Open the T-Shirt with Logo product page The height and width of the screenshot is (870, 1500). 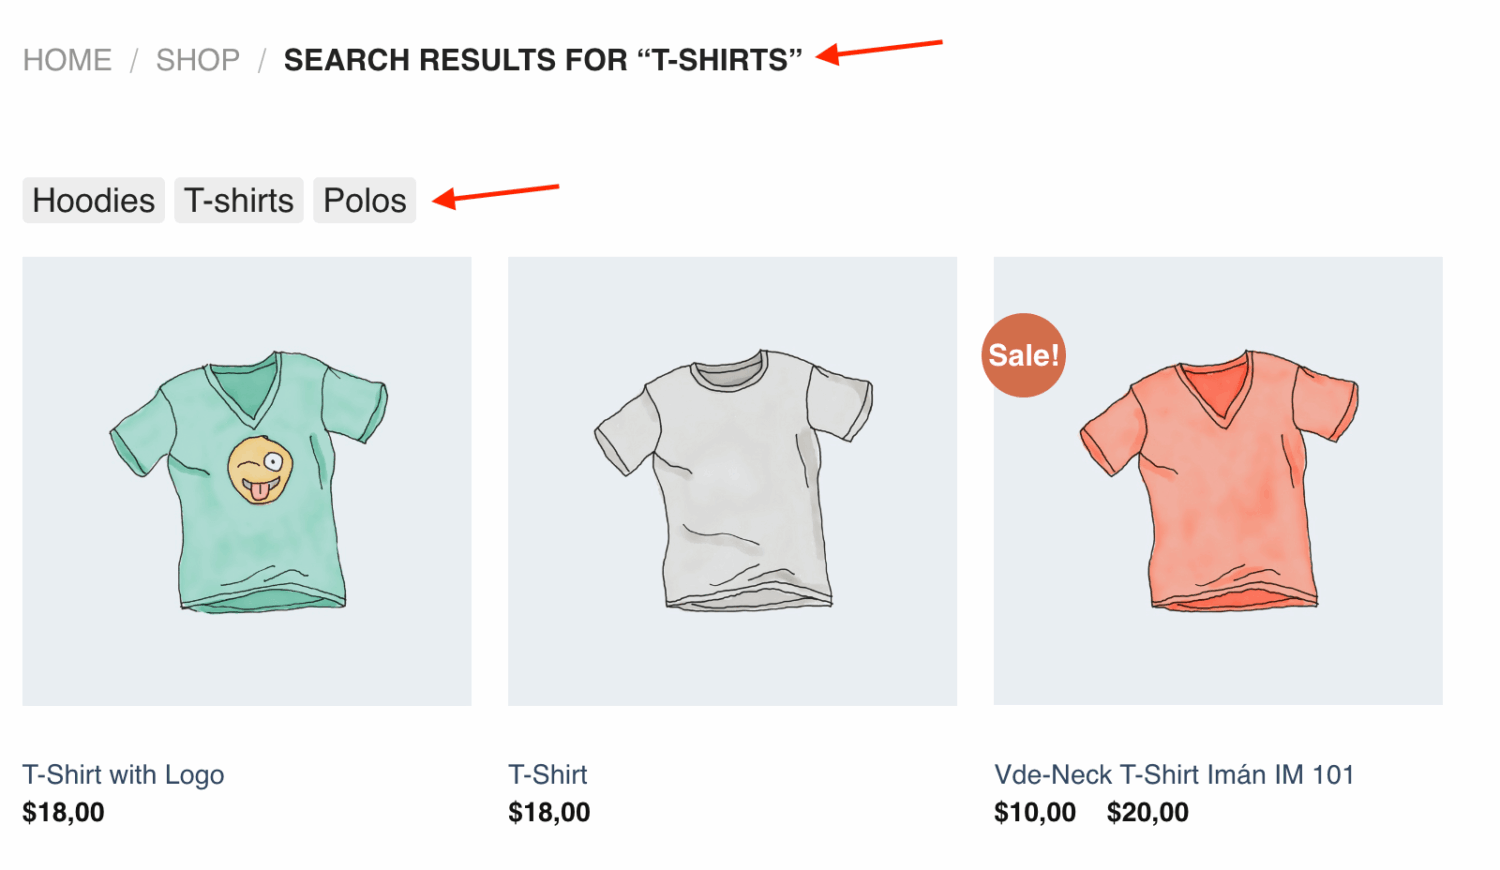124,774
